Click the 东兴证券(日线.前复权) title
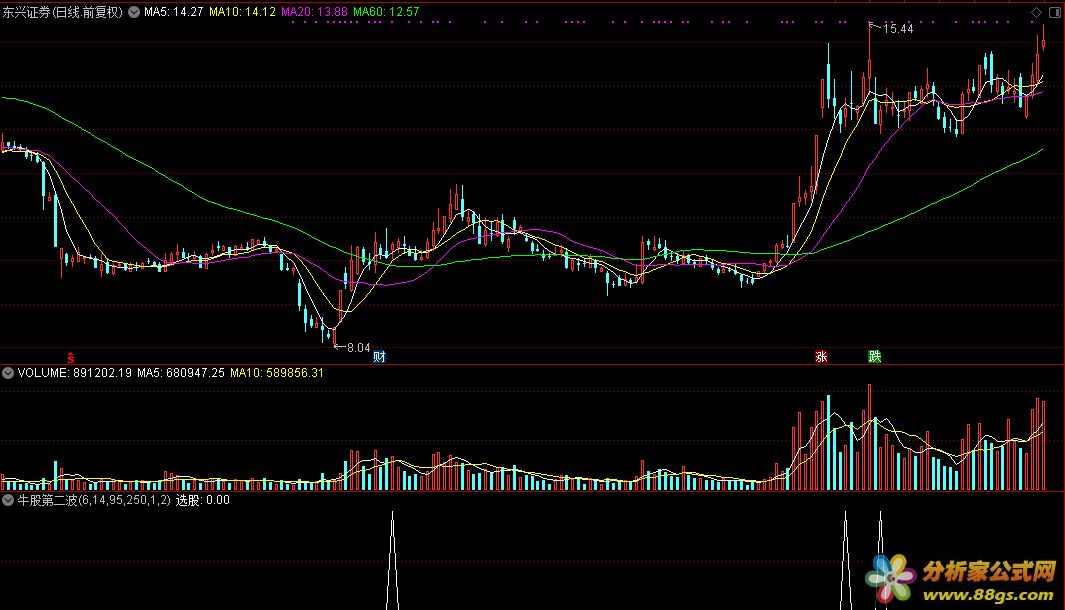This screenshot has width=1065, height=610. pyautogui.click(x=62, y=12)
